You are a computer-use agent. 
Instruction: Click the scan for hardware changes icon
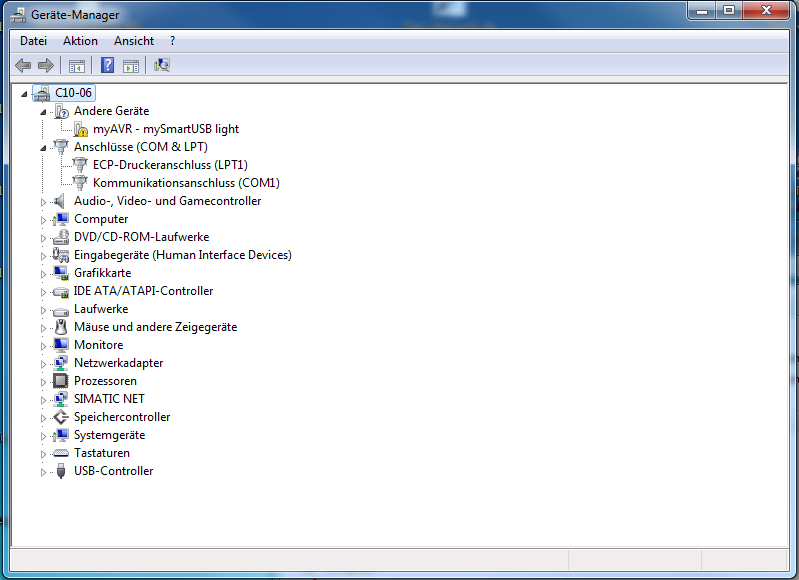pos(162,66)
